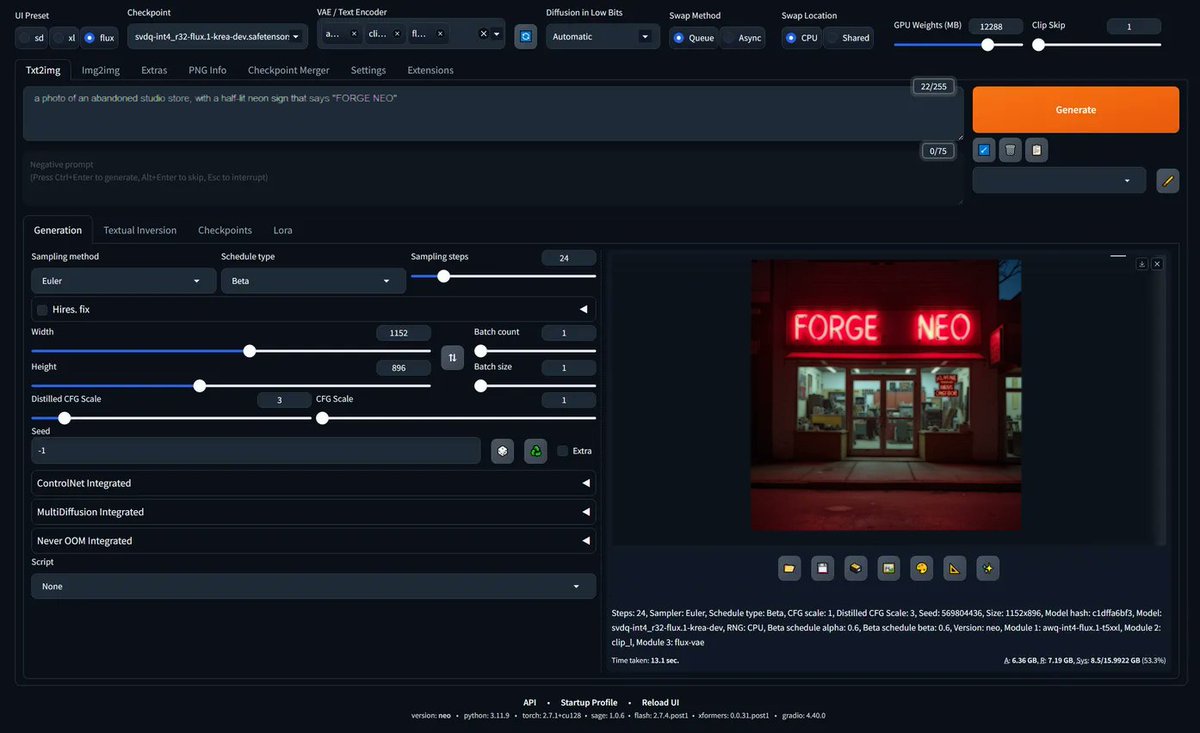This screenshot has height=733, width=1200.
Task: Open the Lora tab
Action: click(x=283, y=230)
